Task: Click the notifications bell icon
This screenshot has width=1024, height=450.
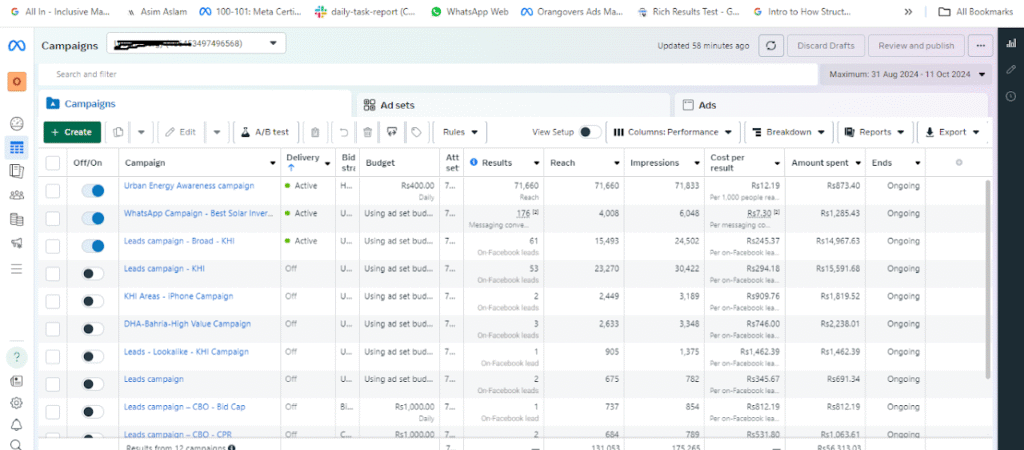Action: pyautogui.click(x=16, y=424)
